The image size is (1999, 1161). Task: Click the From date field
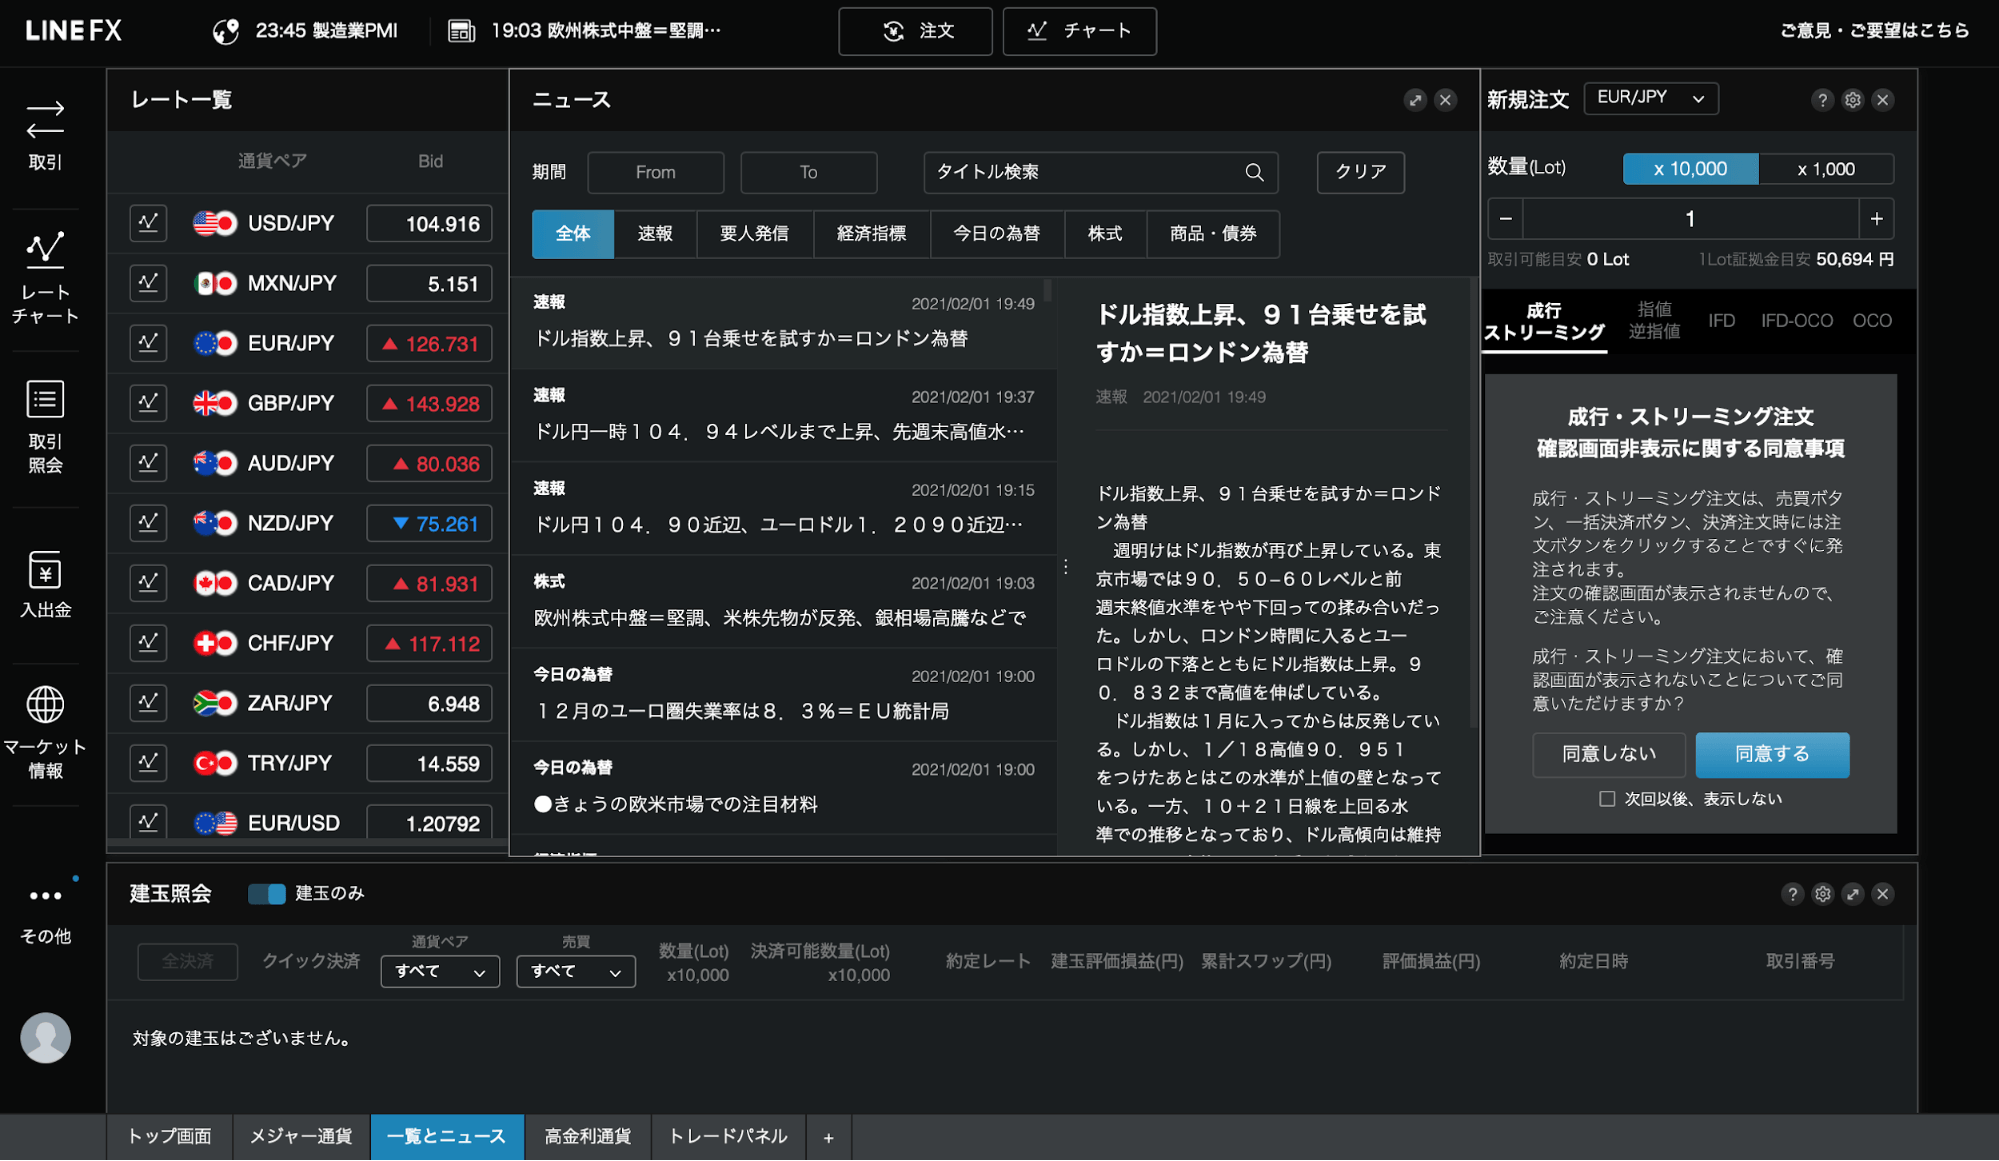point(656,172)
